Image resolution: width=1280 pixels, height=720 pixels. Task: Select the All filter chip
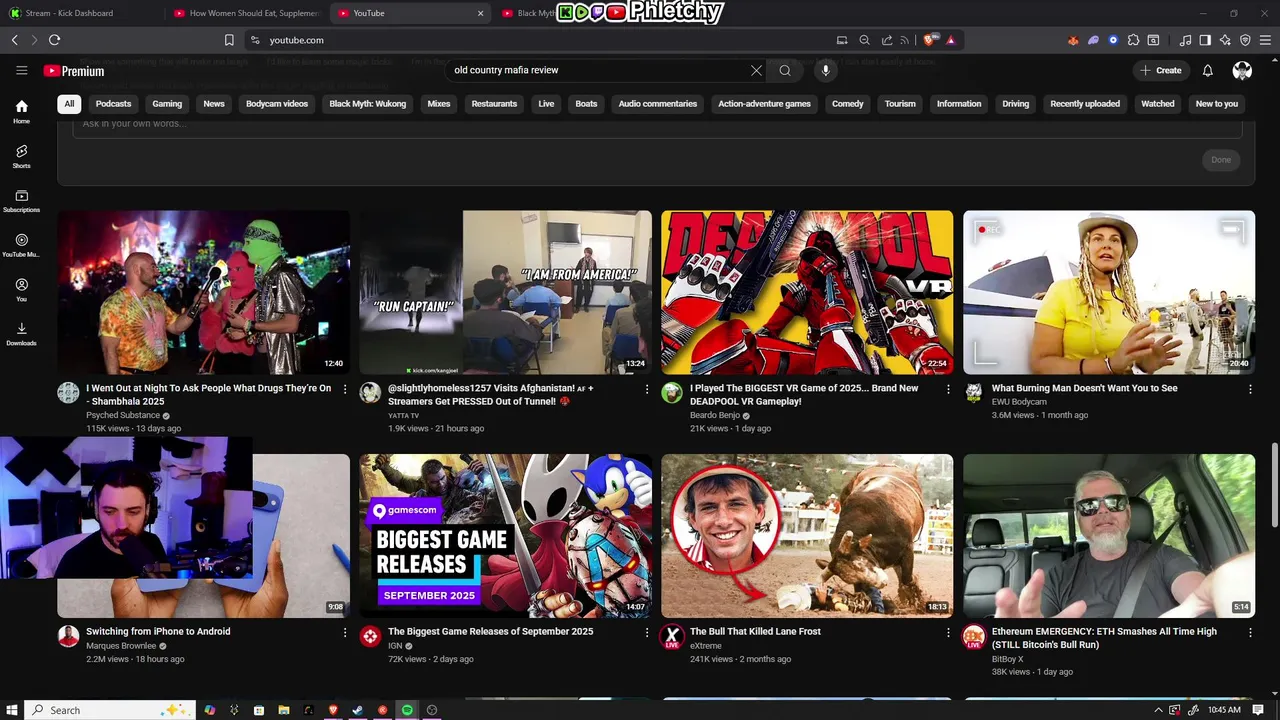69,104
